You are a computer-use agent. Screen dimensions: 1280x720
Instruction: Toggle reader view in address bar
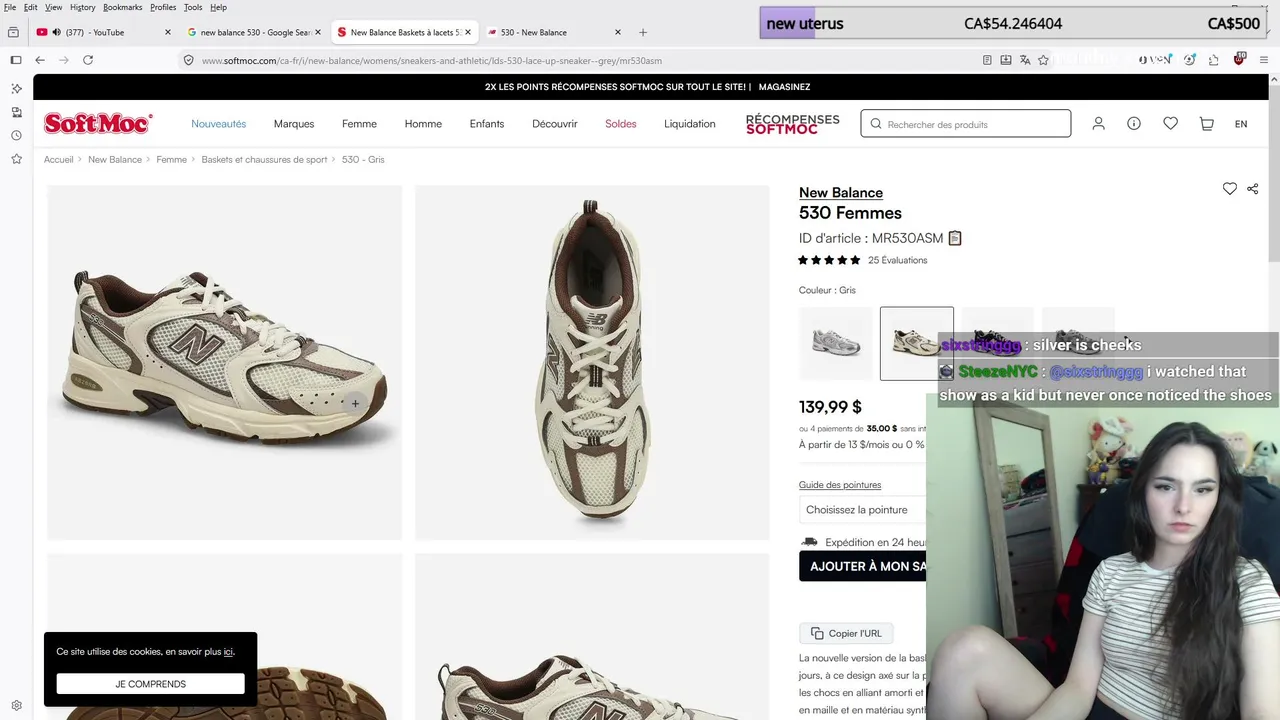[x=987, y=60]
